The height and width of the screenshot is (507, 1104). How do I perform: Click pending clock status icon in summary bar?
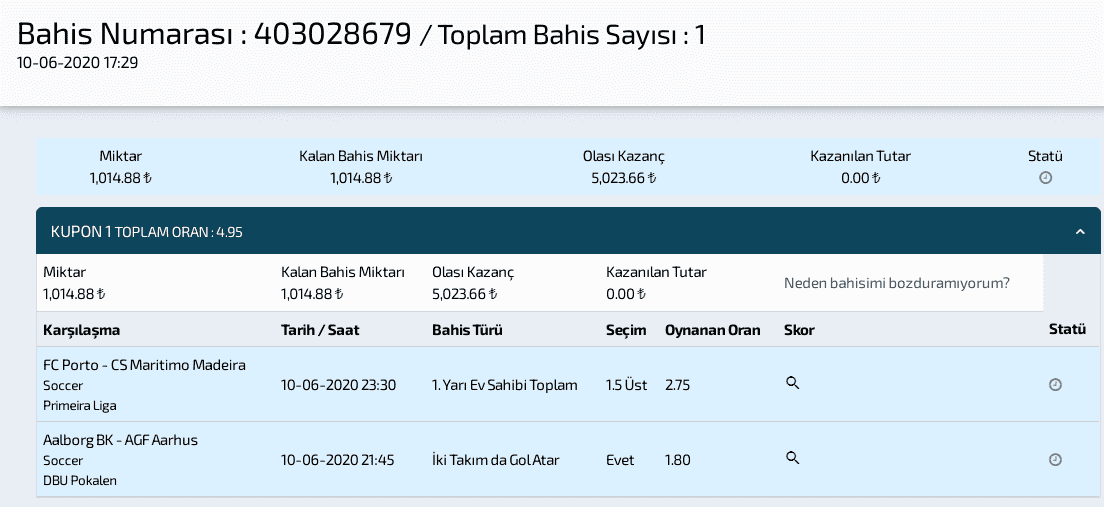1046,178
